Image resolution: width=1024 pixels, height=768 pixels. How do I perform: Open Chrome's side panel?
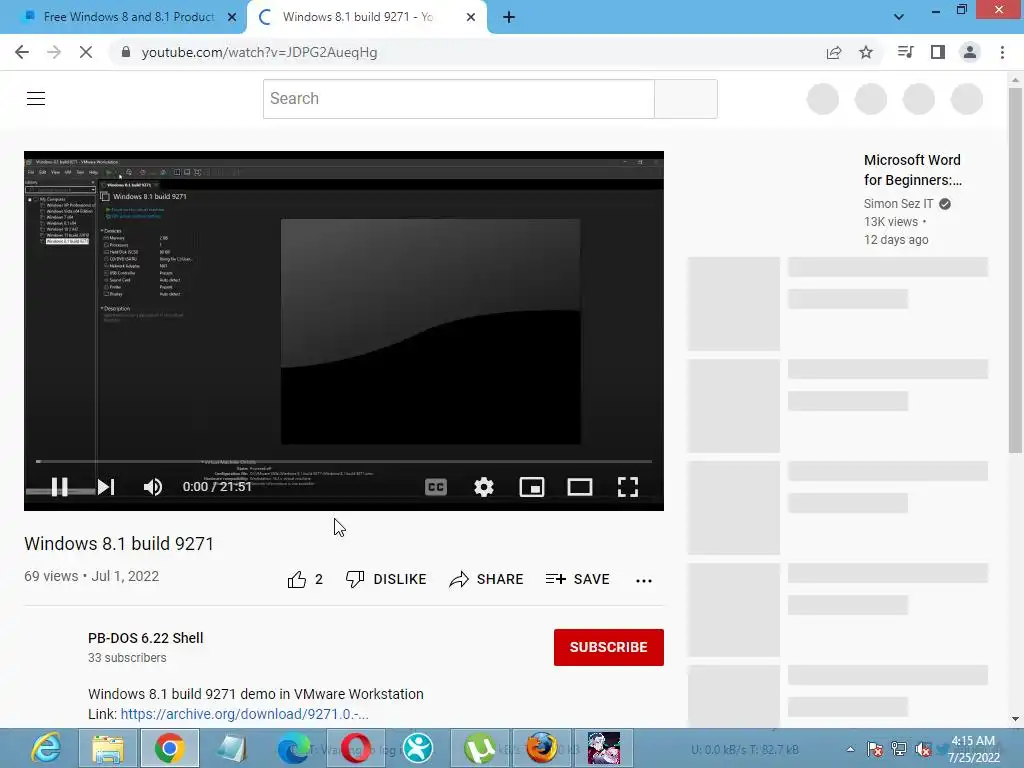pyautogui.click(x=938, y=52)
